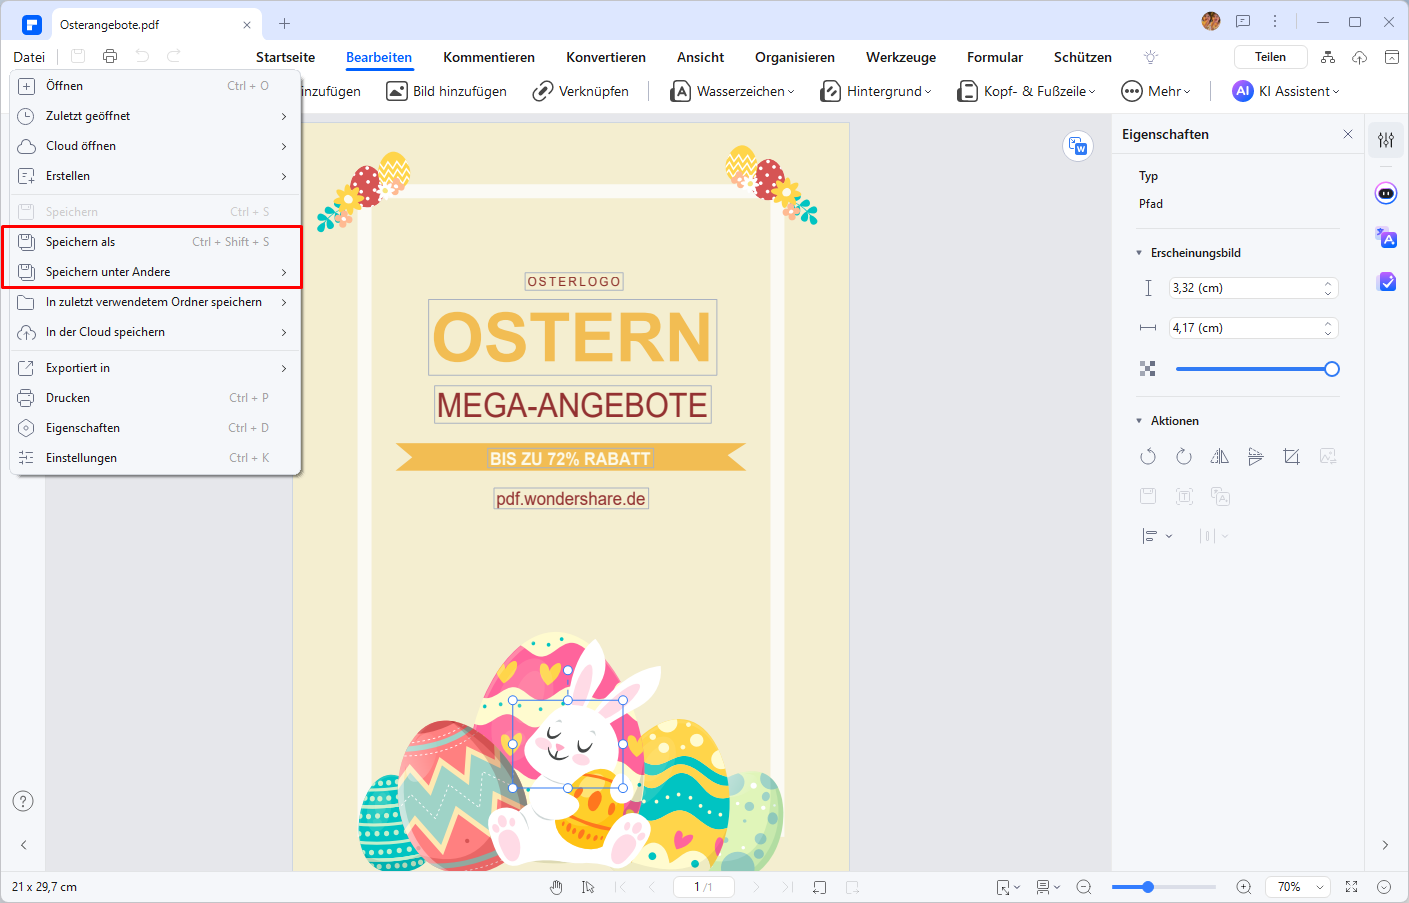
Task: Open the Wasserzeichen dropdown
Action: (732, 91)
